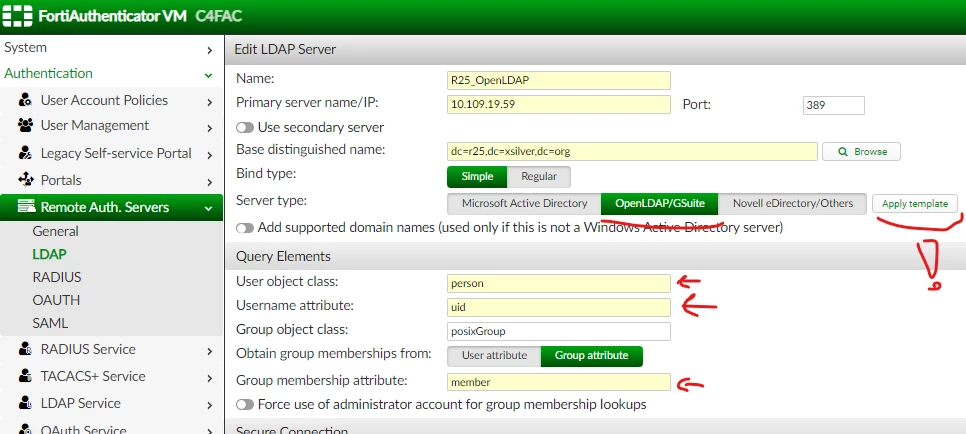Screen dimensions: 966x434
Task: Collapse the Authentication section chevron
Action: click(x=209, y=75)
